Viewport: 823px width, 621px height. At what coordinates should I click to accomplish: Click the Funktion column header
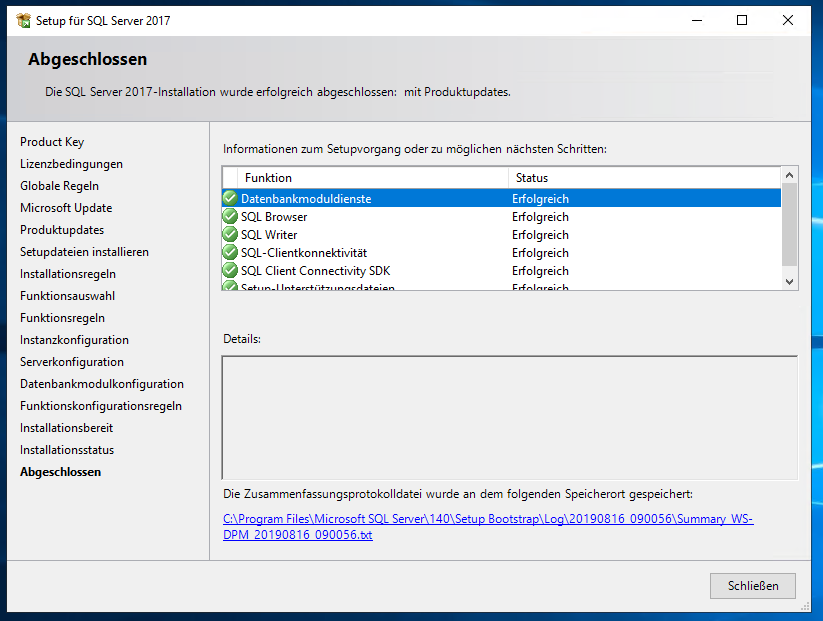coord(373,178)
